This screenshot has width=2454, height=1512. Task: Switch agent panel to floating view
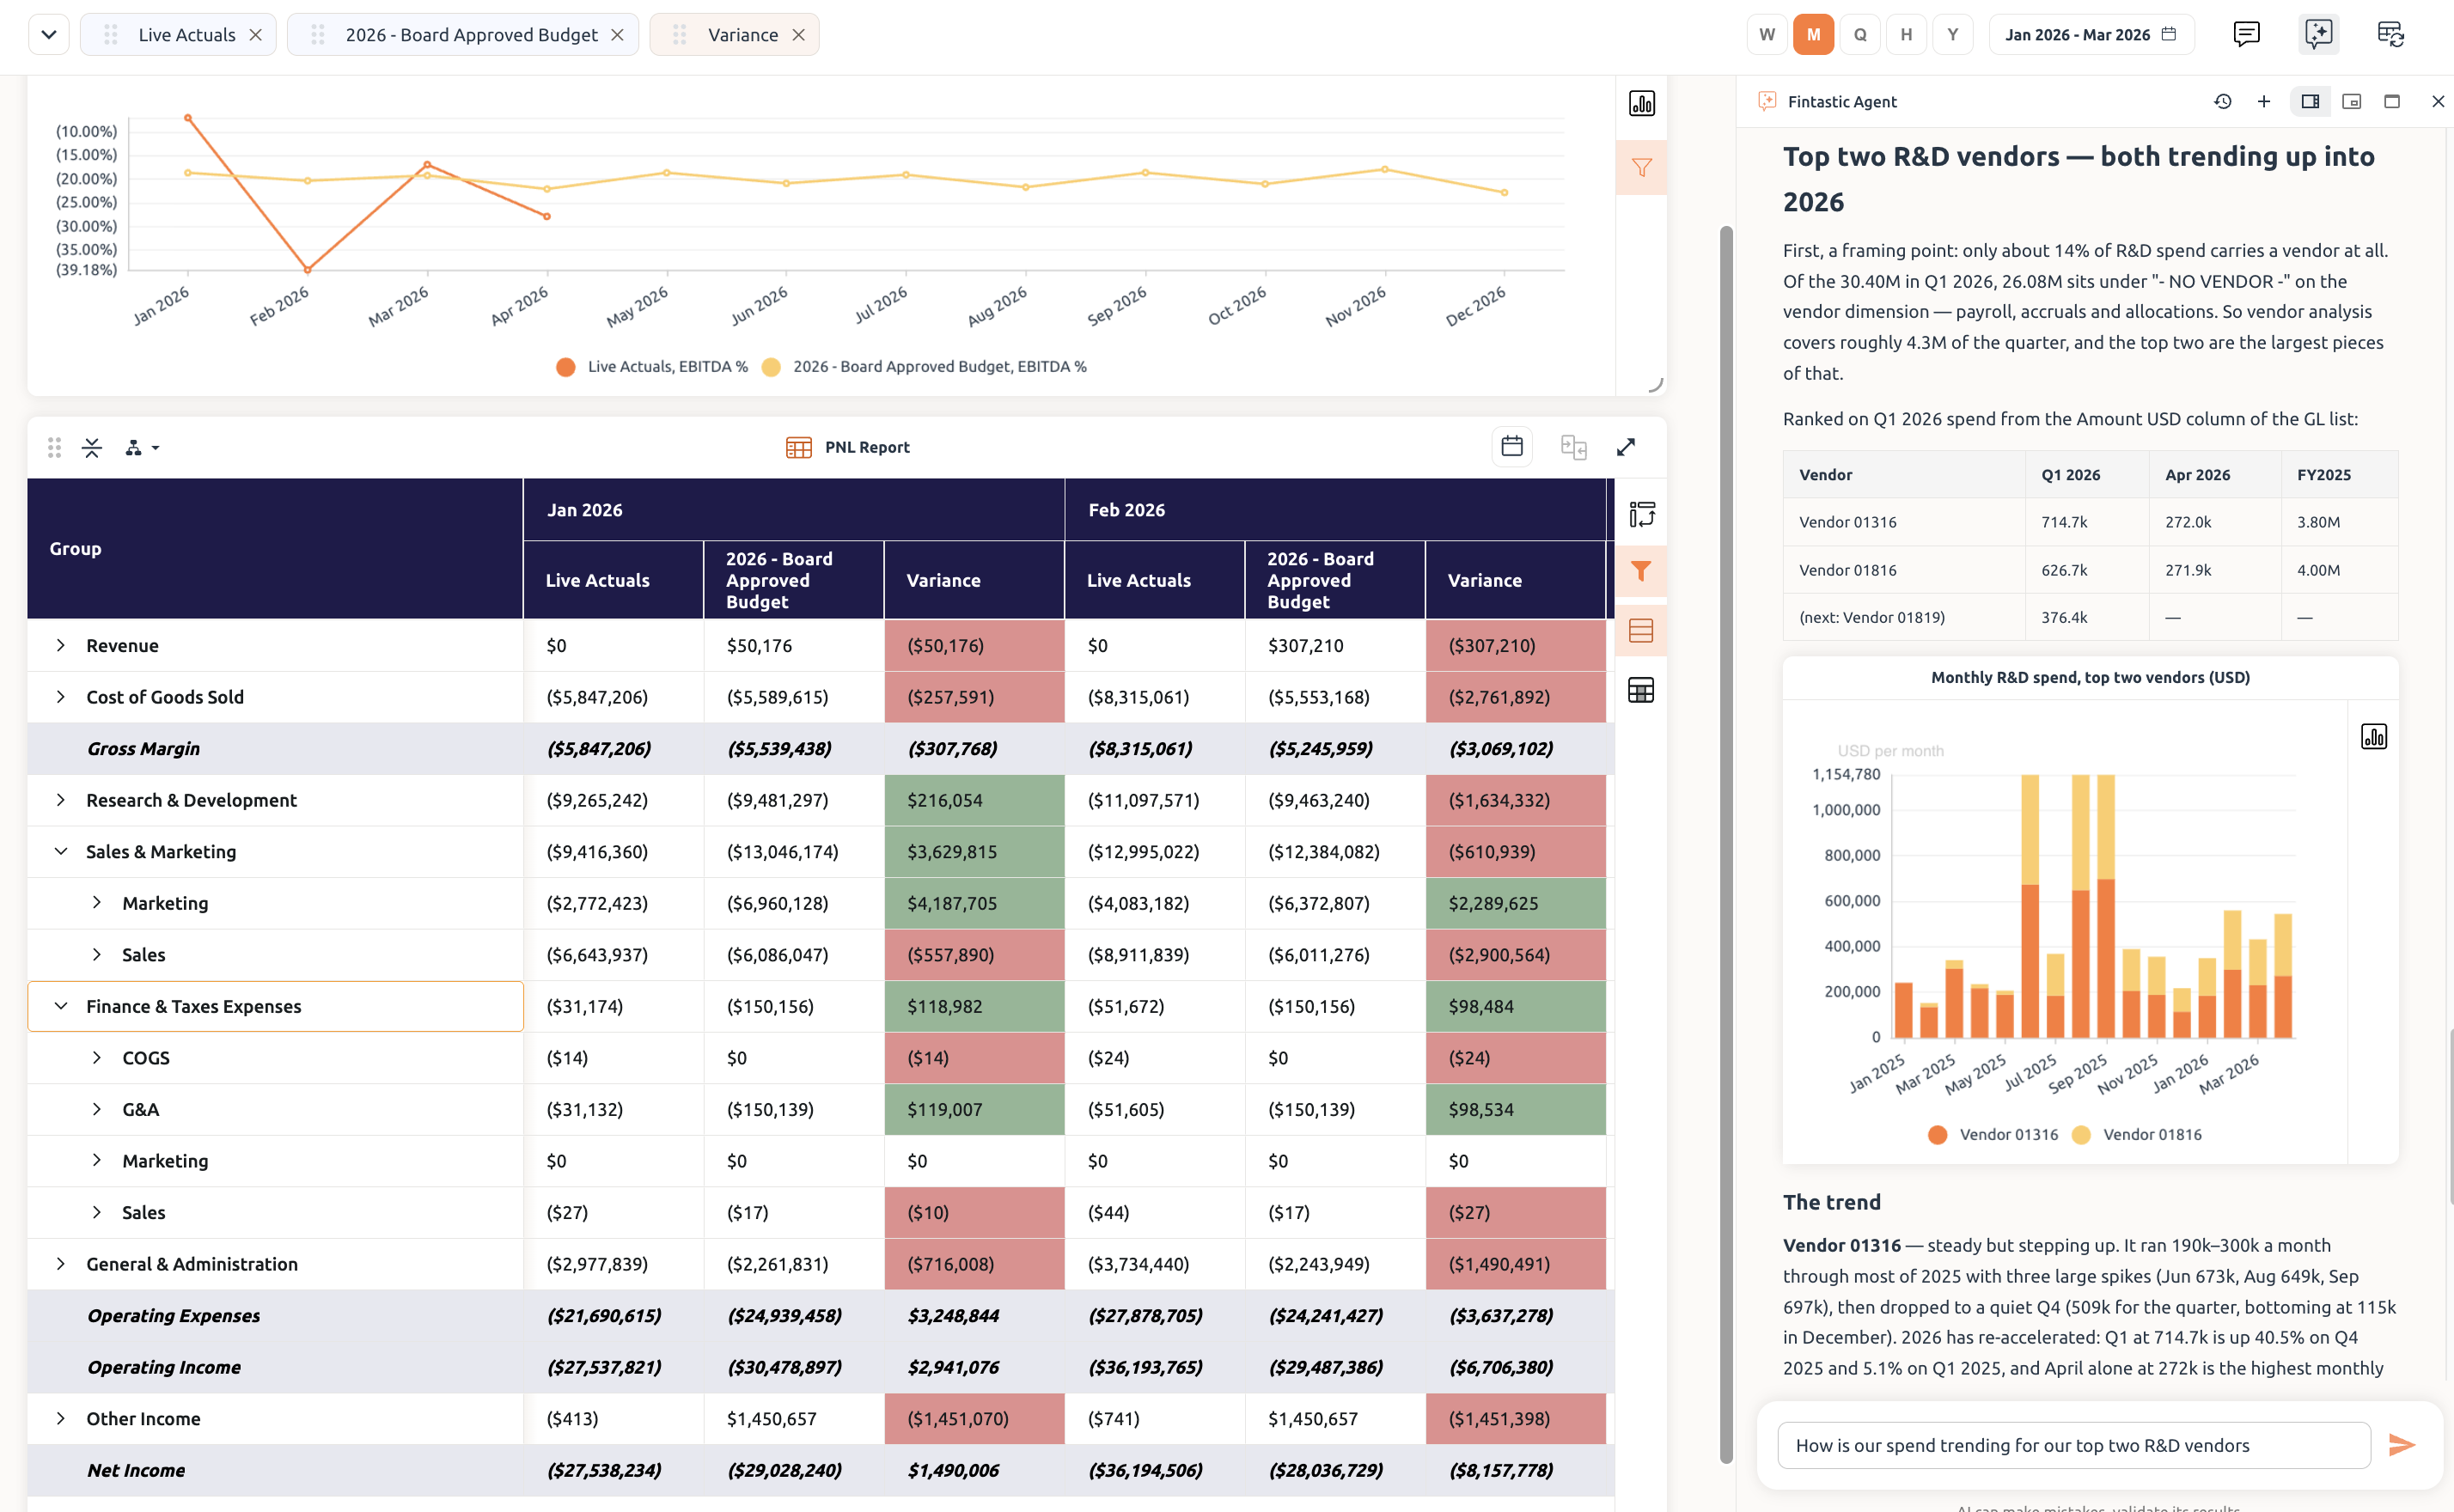2351,101
